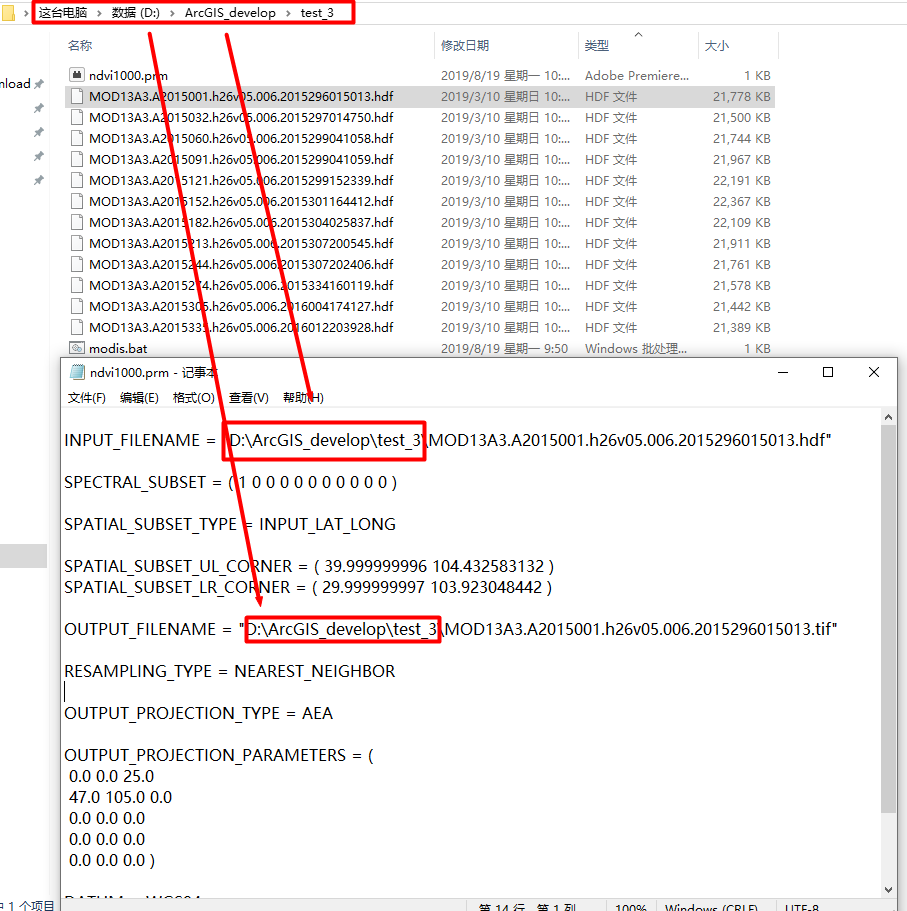Click test_3 folder in breadcrumb
The height and width of the screenshot is (911, 907).
(x=317, y=13)
